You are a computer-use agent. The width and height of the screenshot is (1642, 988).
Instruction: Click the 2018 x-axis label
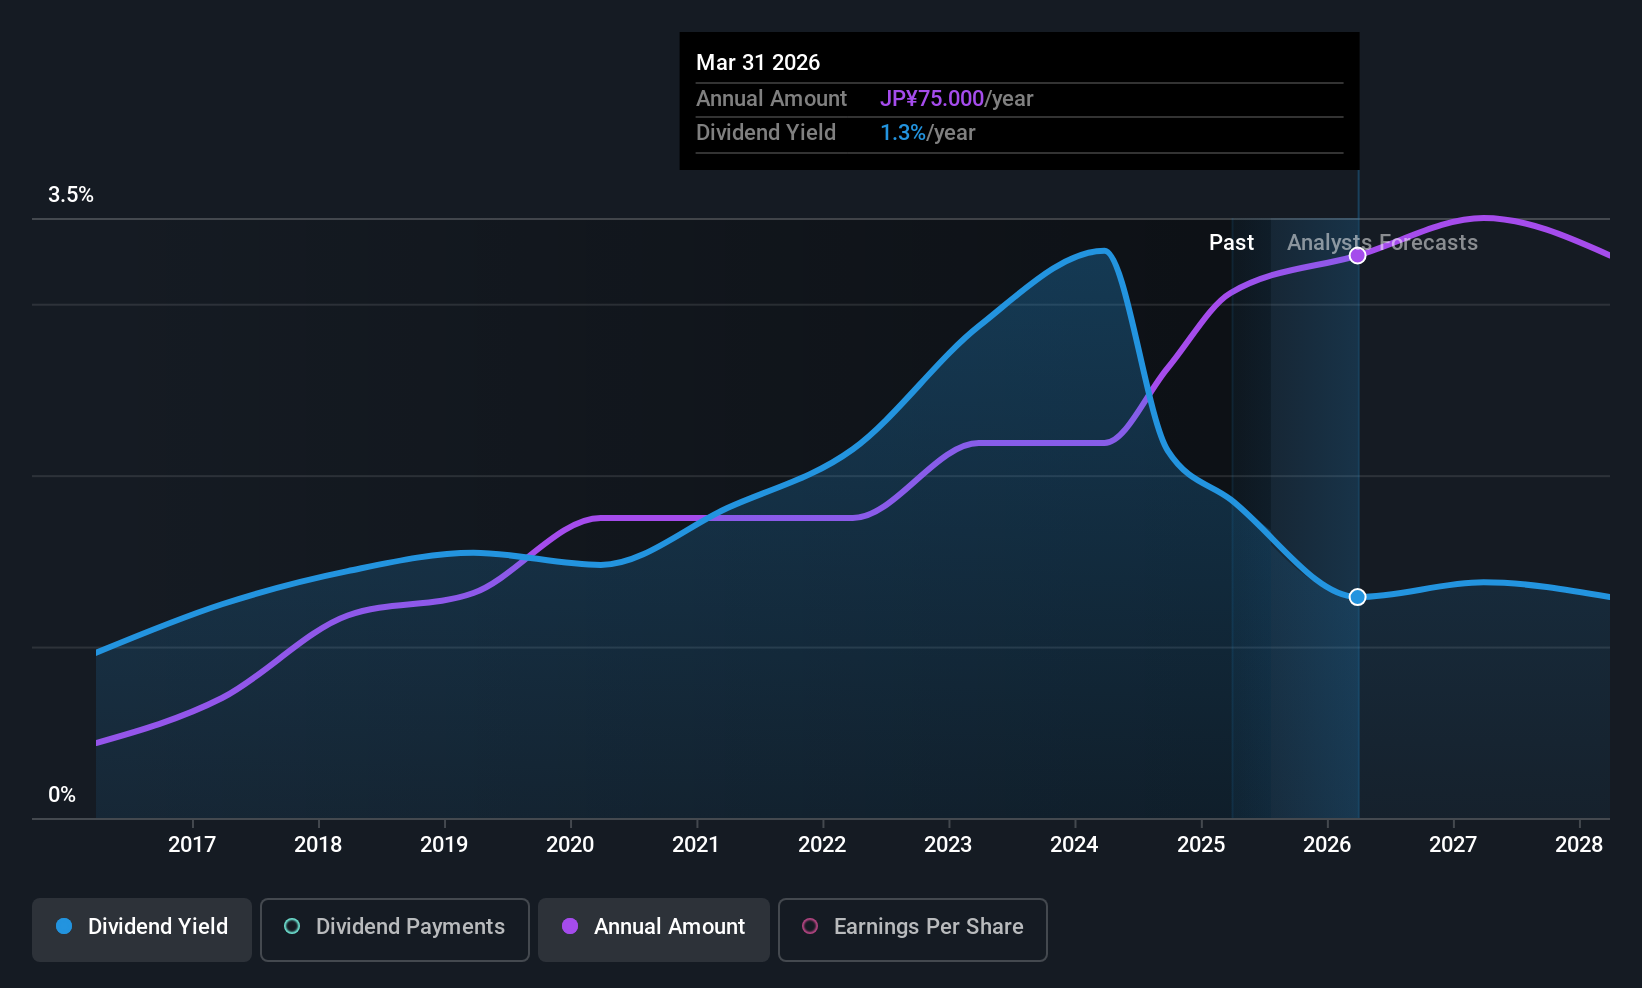[318, 845]
